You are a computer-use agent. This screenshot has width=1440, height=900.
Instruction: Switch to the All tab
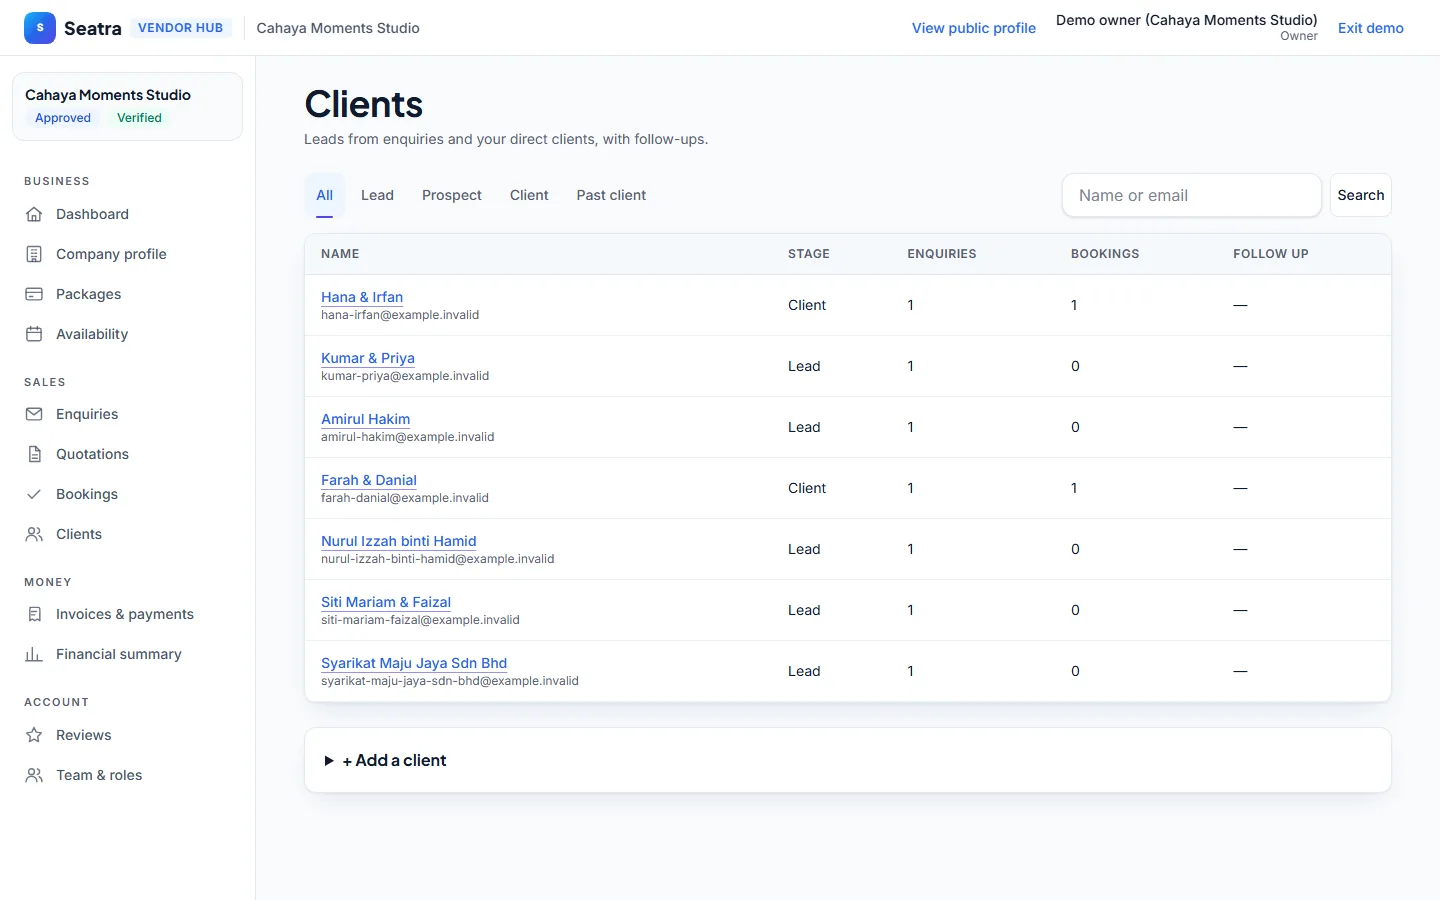click(x=325, y=195)
